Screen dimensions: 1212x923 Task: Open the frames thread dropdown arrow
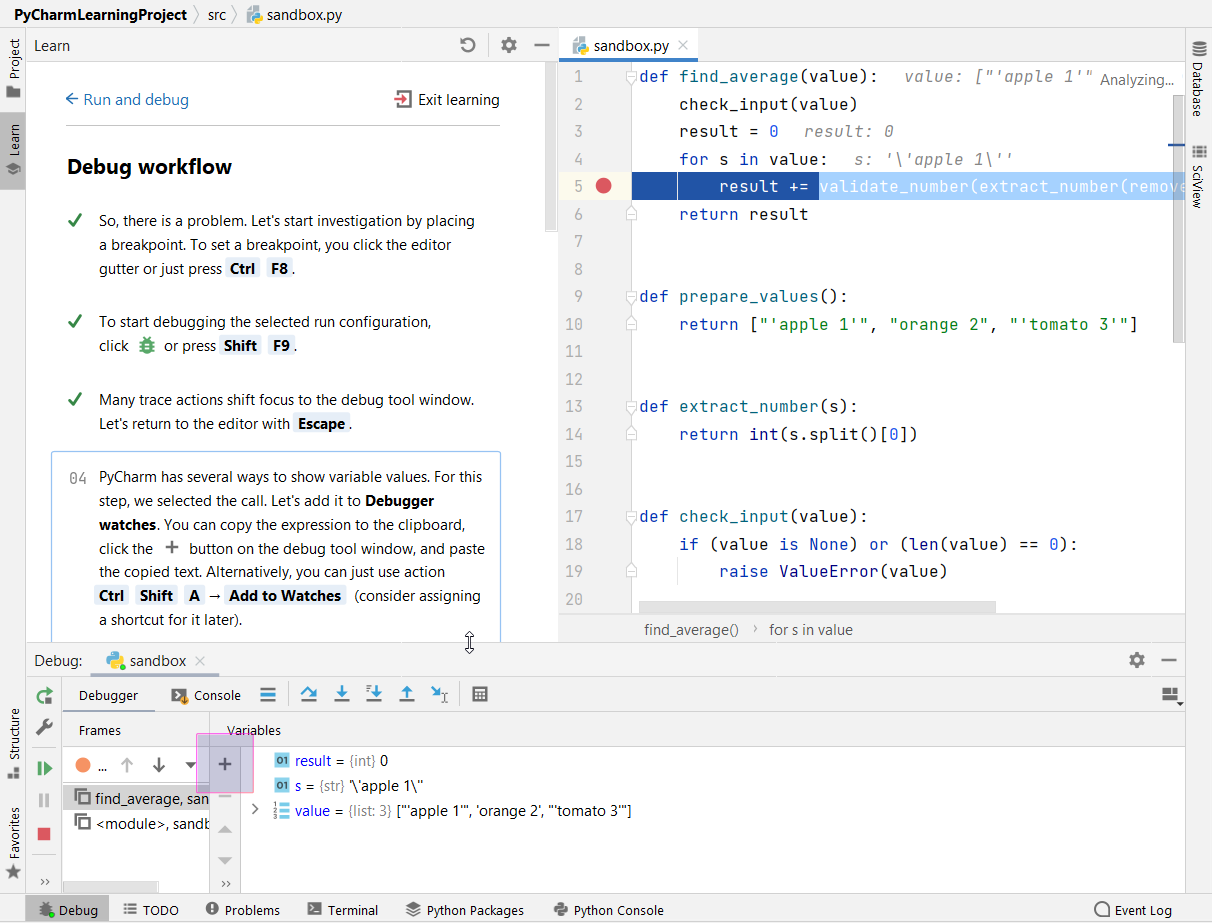[x=190, y=765]
